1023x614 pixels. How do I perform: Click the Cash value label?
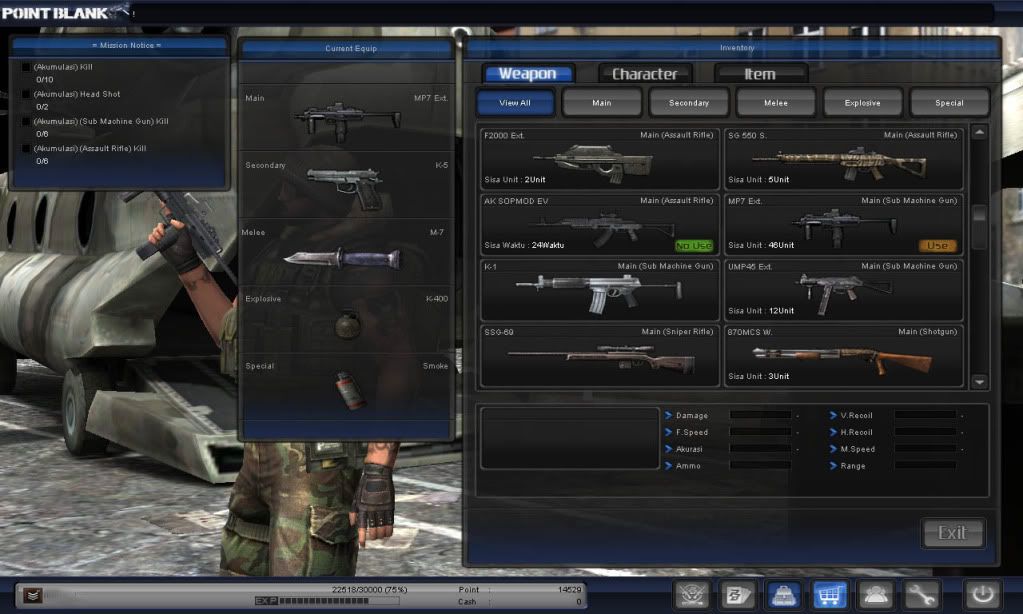tap(467, 602)
